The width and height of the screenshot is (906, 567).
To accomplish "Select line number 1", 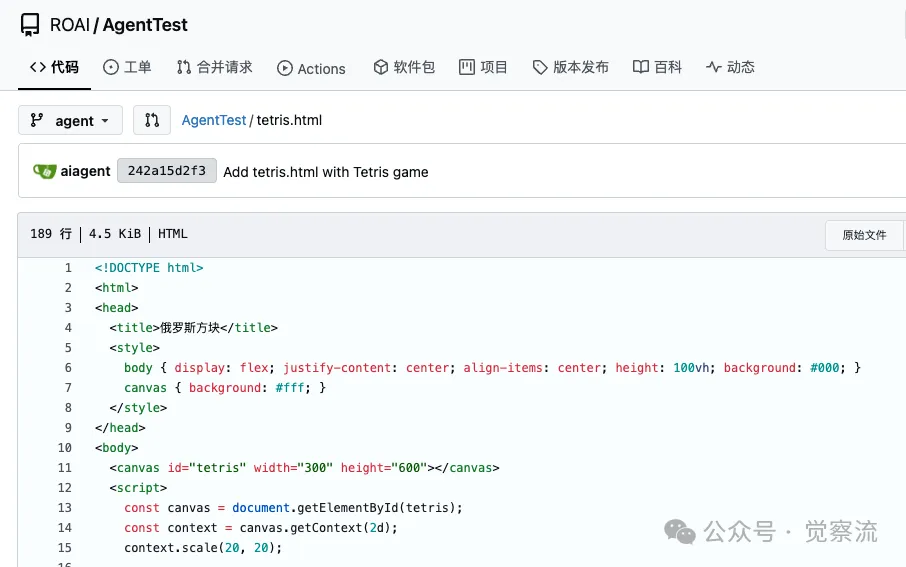I will pos(68,268).
